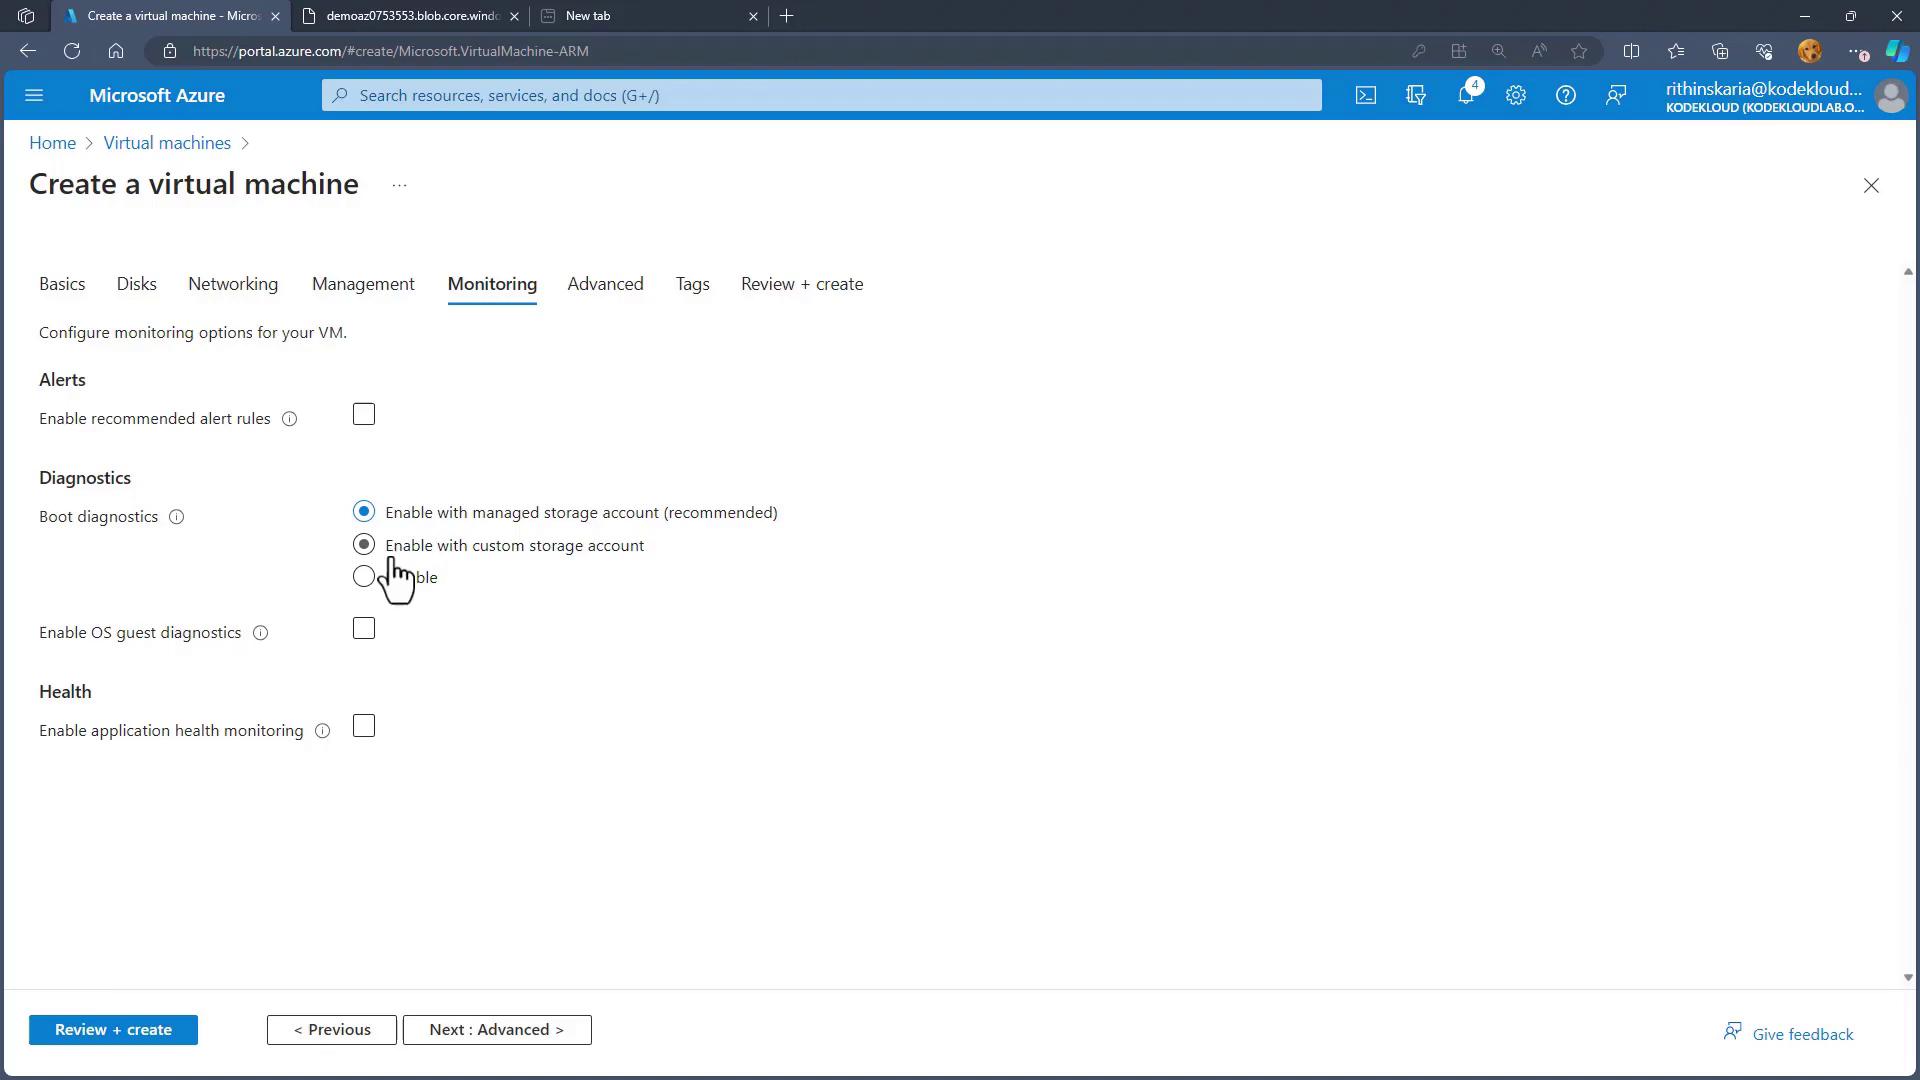Click the feedback icon in top bar
Screen dimensions: 1920x1080
click(x=1615, y=95)
